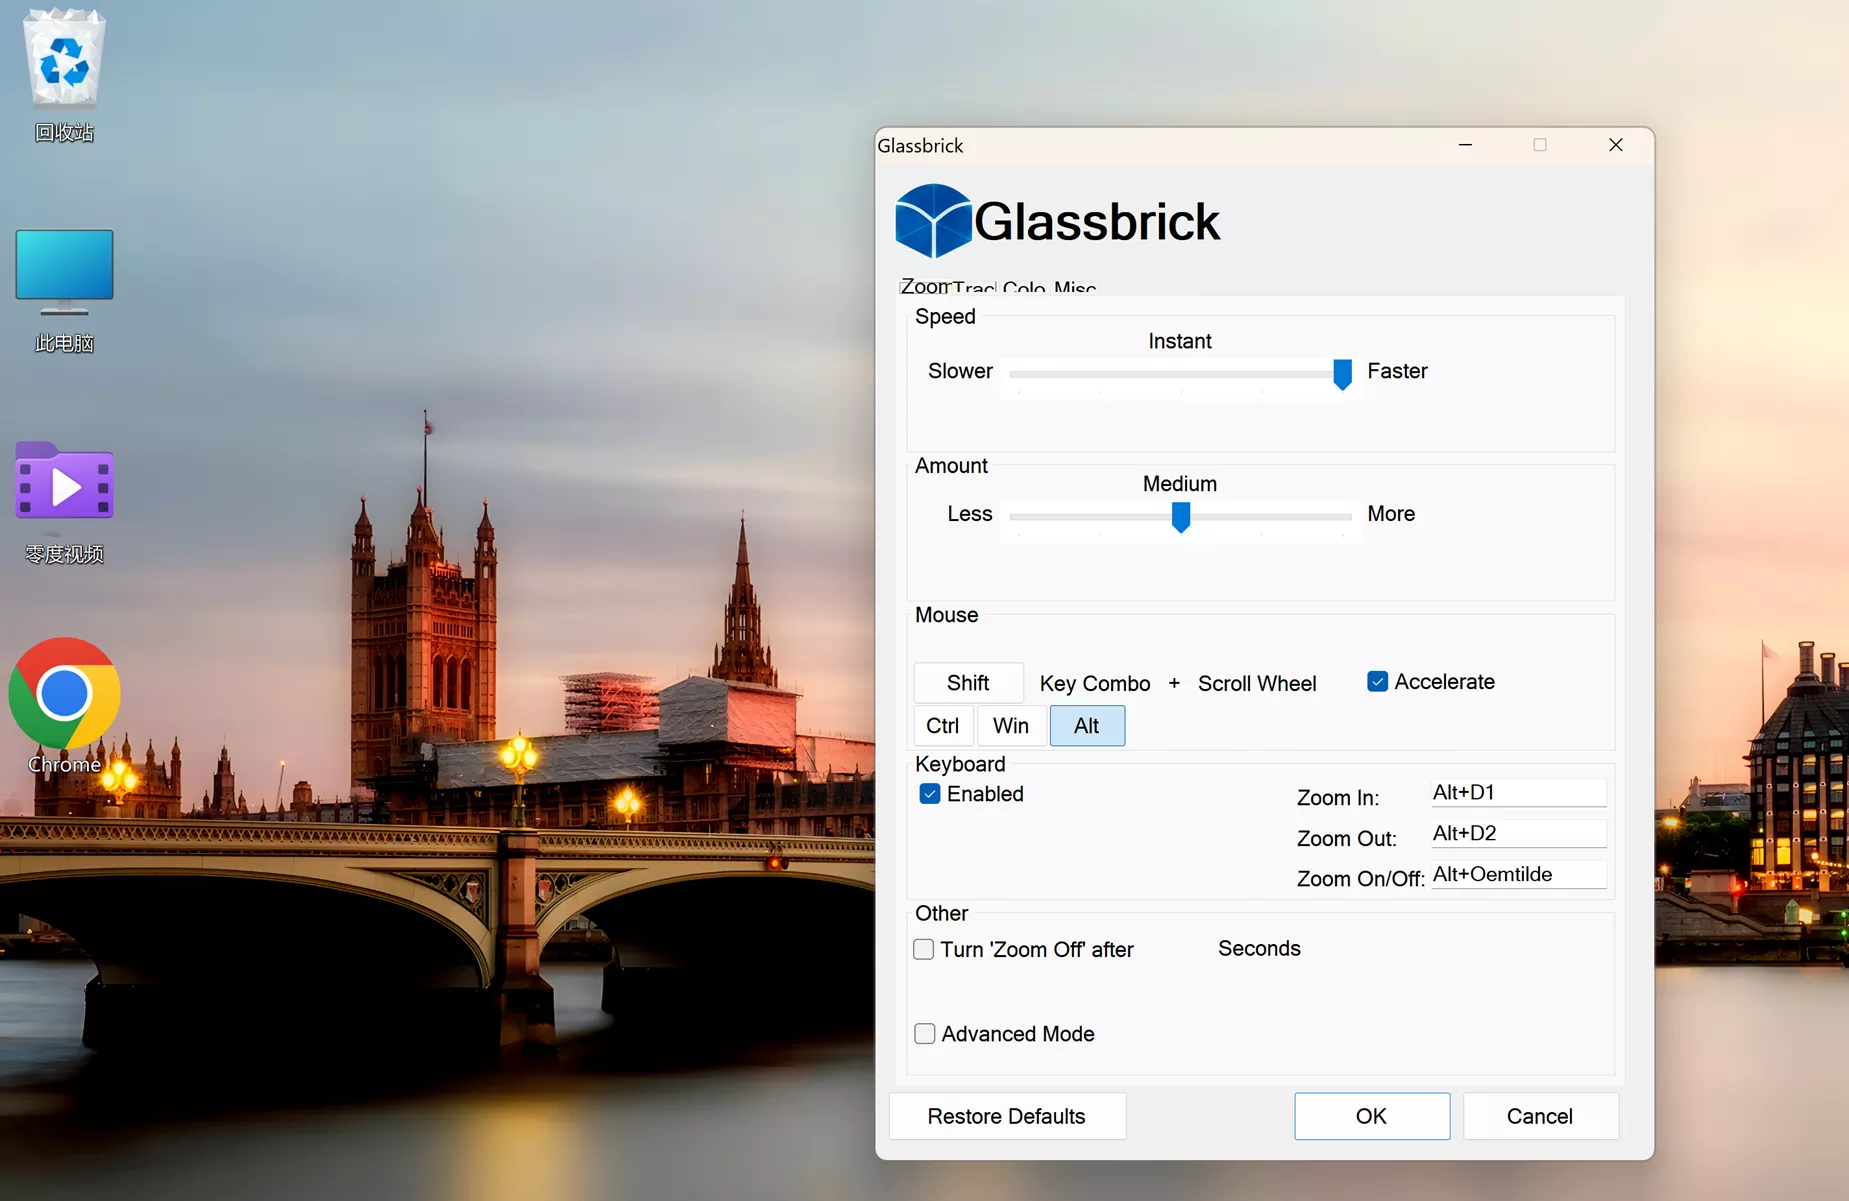This screenshot has width=1849, height=1201.
Task: Click the 'Slower' label beside Speed slider
Action: 960,371
